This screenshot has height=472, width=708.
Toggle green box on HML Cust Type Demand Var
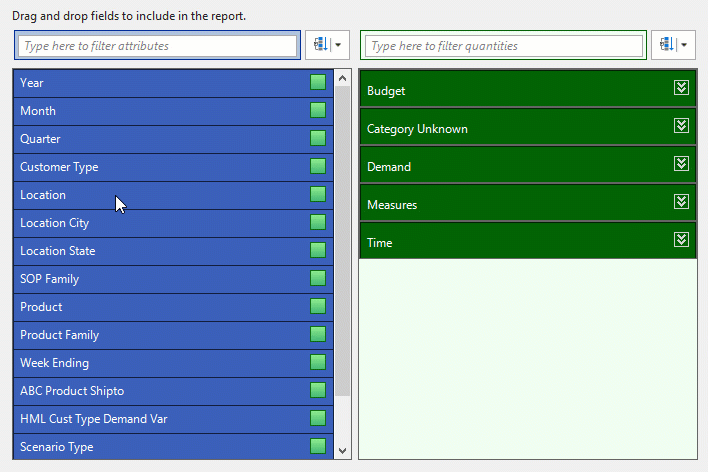coord(318,418)
